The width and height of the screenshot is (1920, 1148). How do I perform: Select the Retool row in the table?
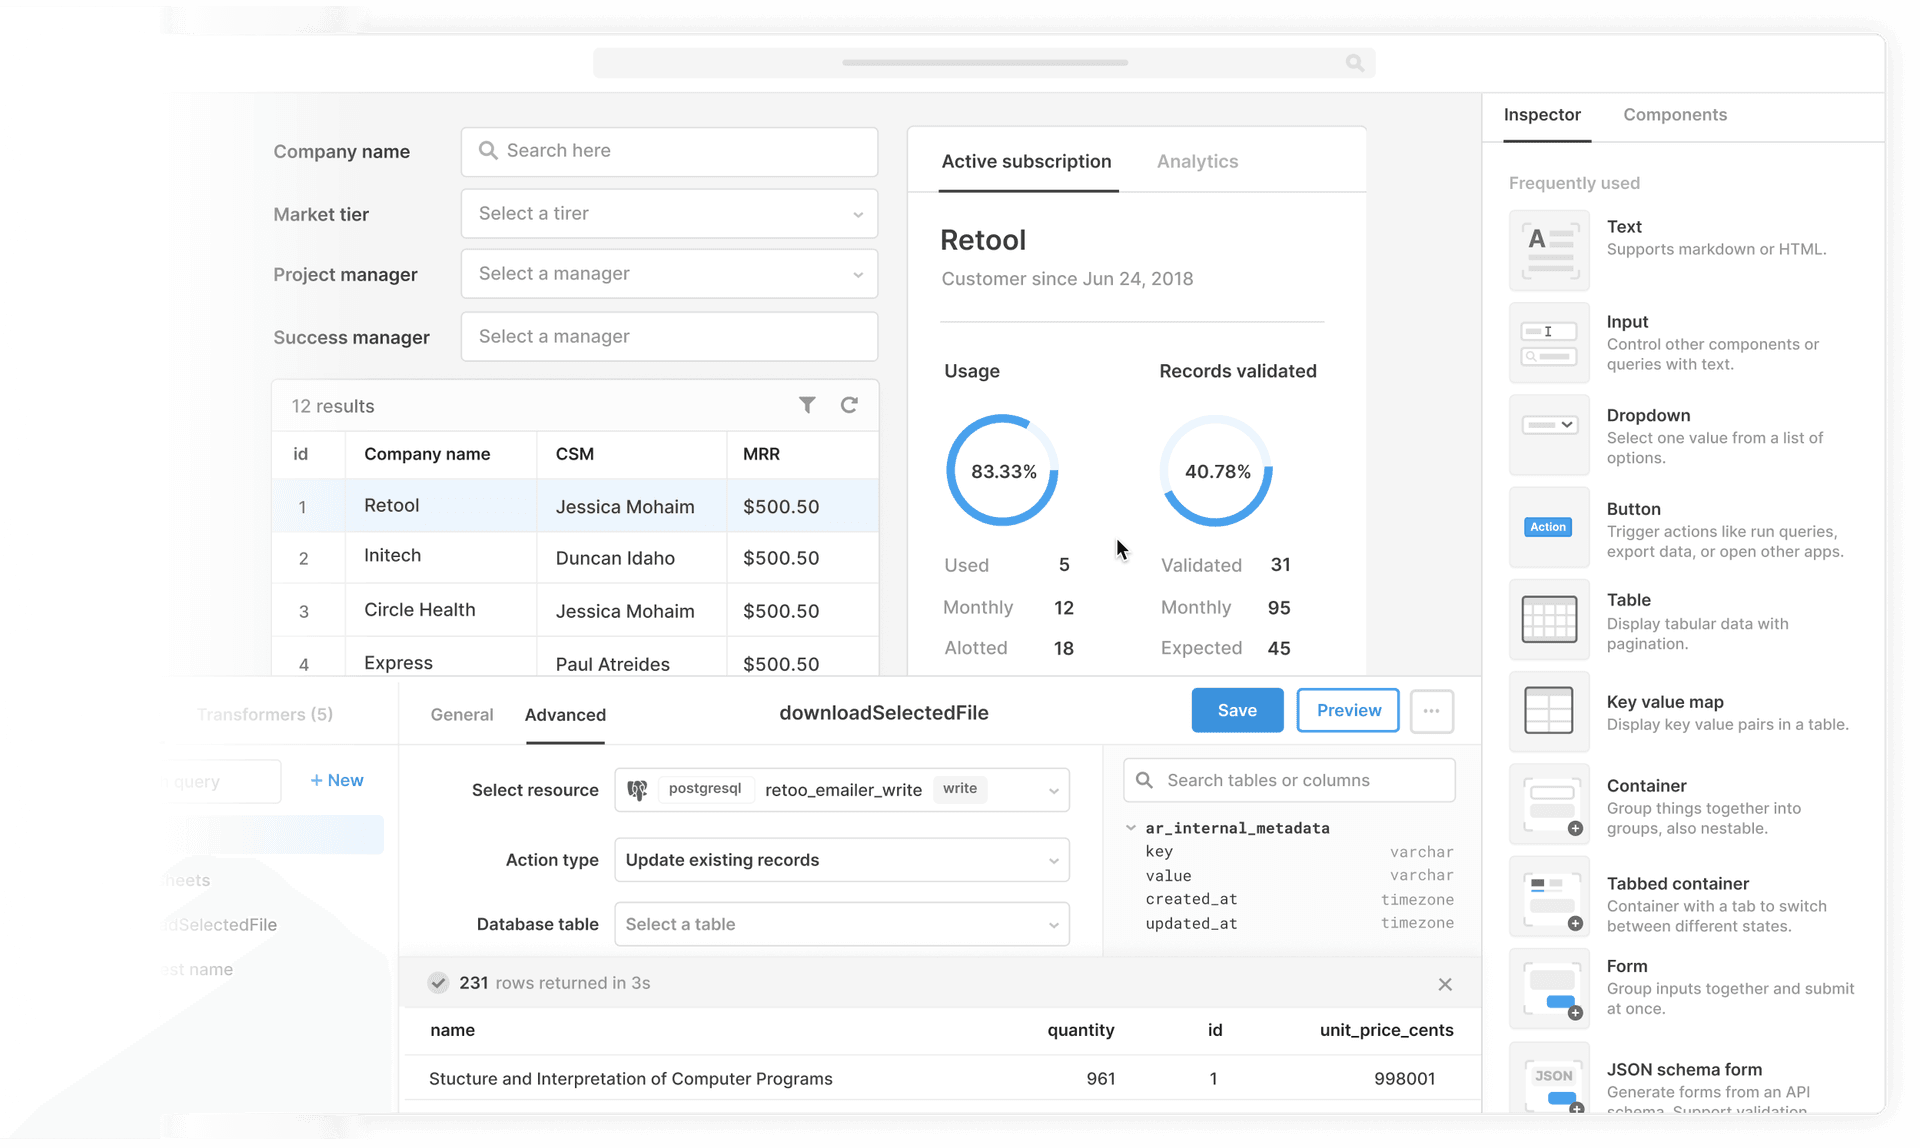[575, 506]
